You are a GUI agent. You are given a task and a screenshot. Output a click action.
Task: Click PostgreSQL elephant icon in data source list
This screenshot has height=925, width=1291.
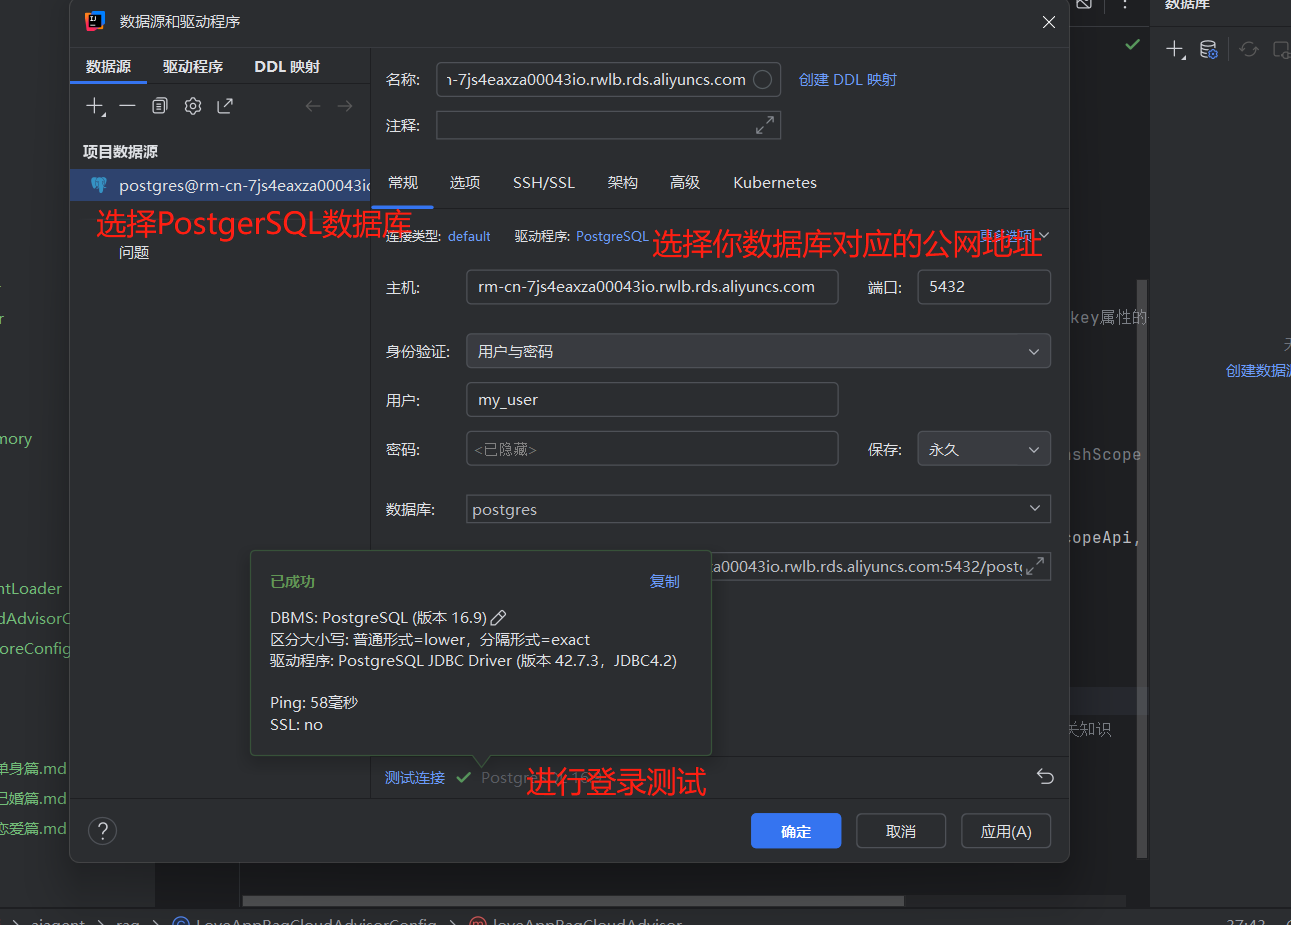pyautogui.click(x=99, y=185)
